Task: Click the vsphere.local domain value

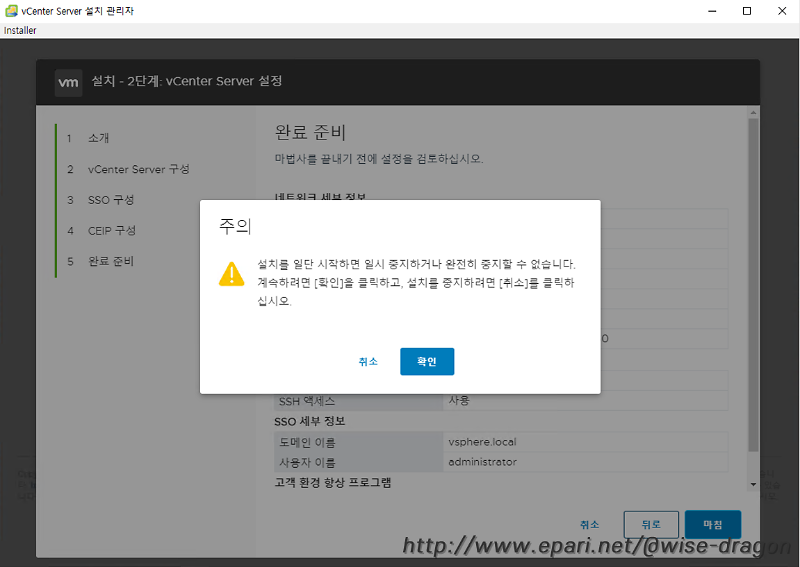Action: point(482,442)
